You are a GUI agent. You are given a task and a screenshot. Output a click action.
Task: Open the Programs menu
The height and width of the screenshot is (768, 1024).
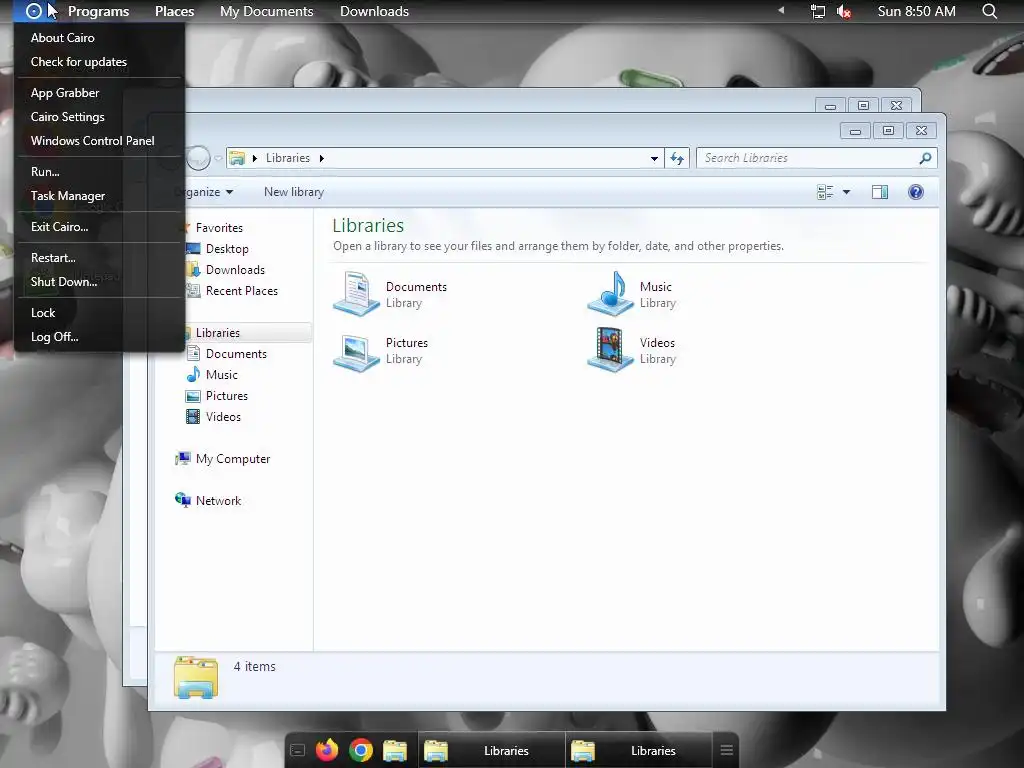(99, 11)
